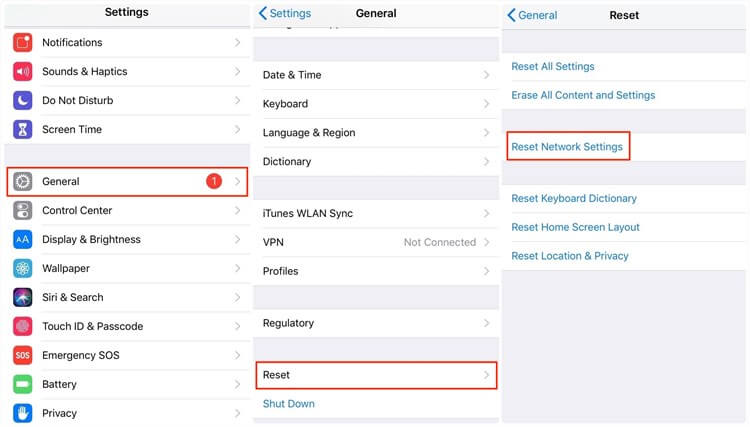Go back to Settings from General
This screenshot has width=750, height=427.
(285, 14)
